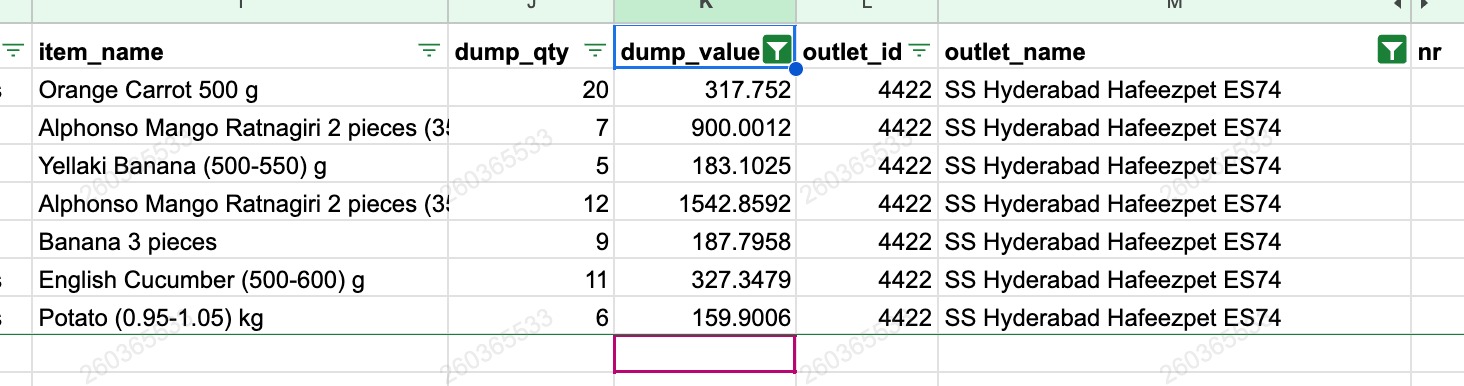The image size is (1464, 386).
Task: Click the right hidden-columns arrow after column M
Action: coord(1425,6)
